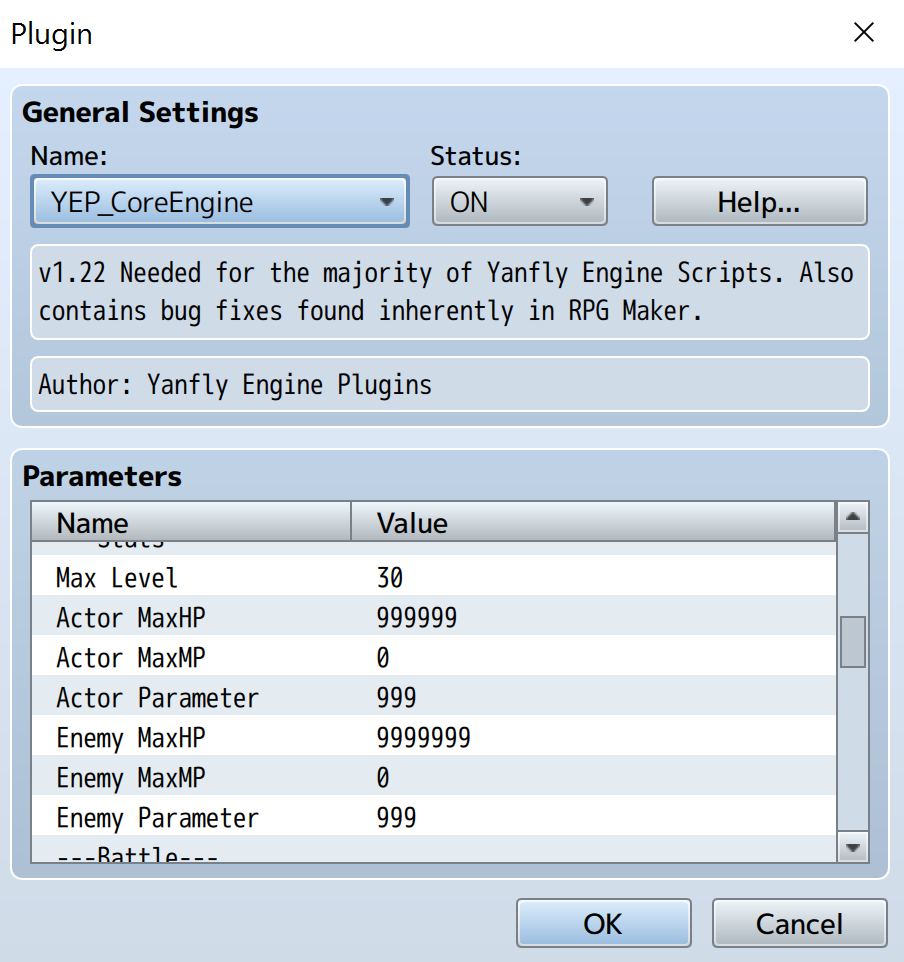Open the Status ON dropdown

coord(519,202)
